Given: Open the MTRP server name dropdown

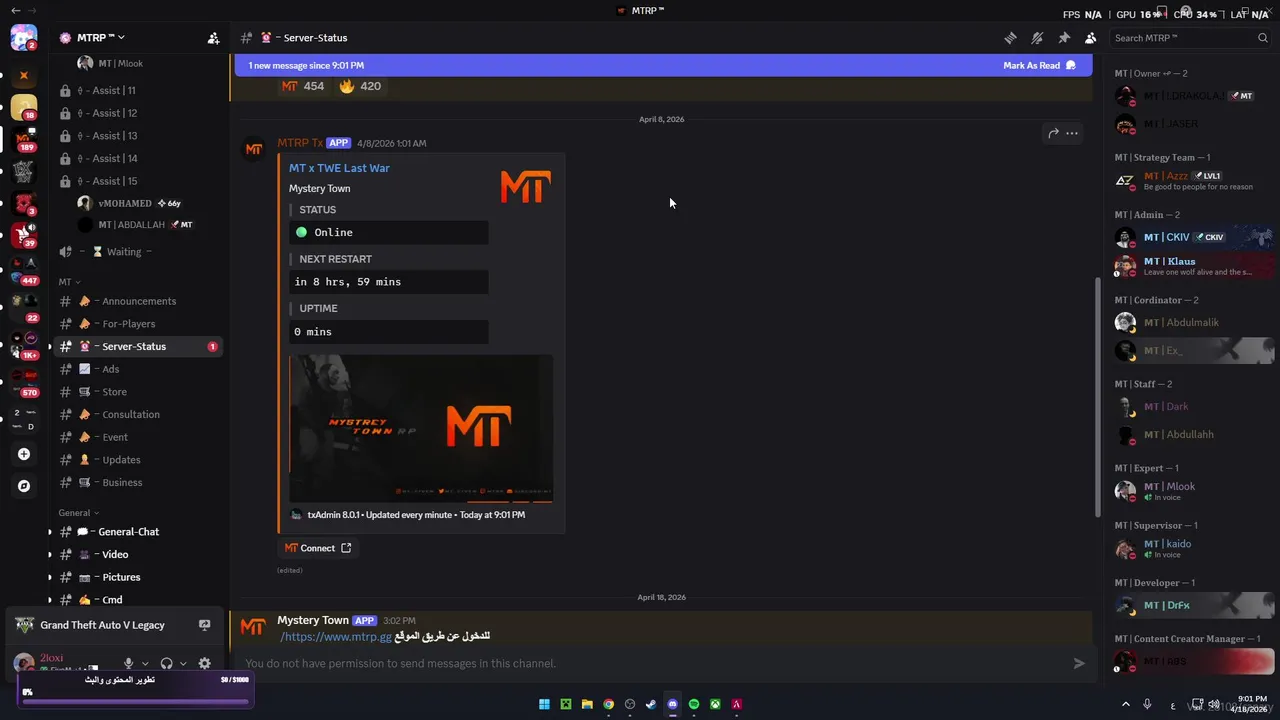Looking at the screenshot, I should coord(100,38).
